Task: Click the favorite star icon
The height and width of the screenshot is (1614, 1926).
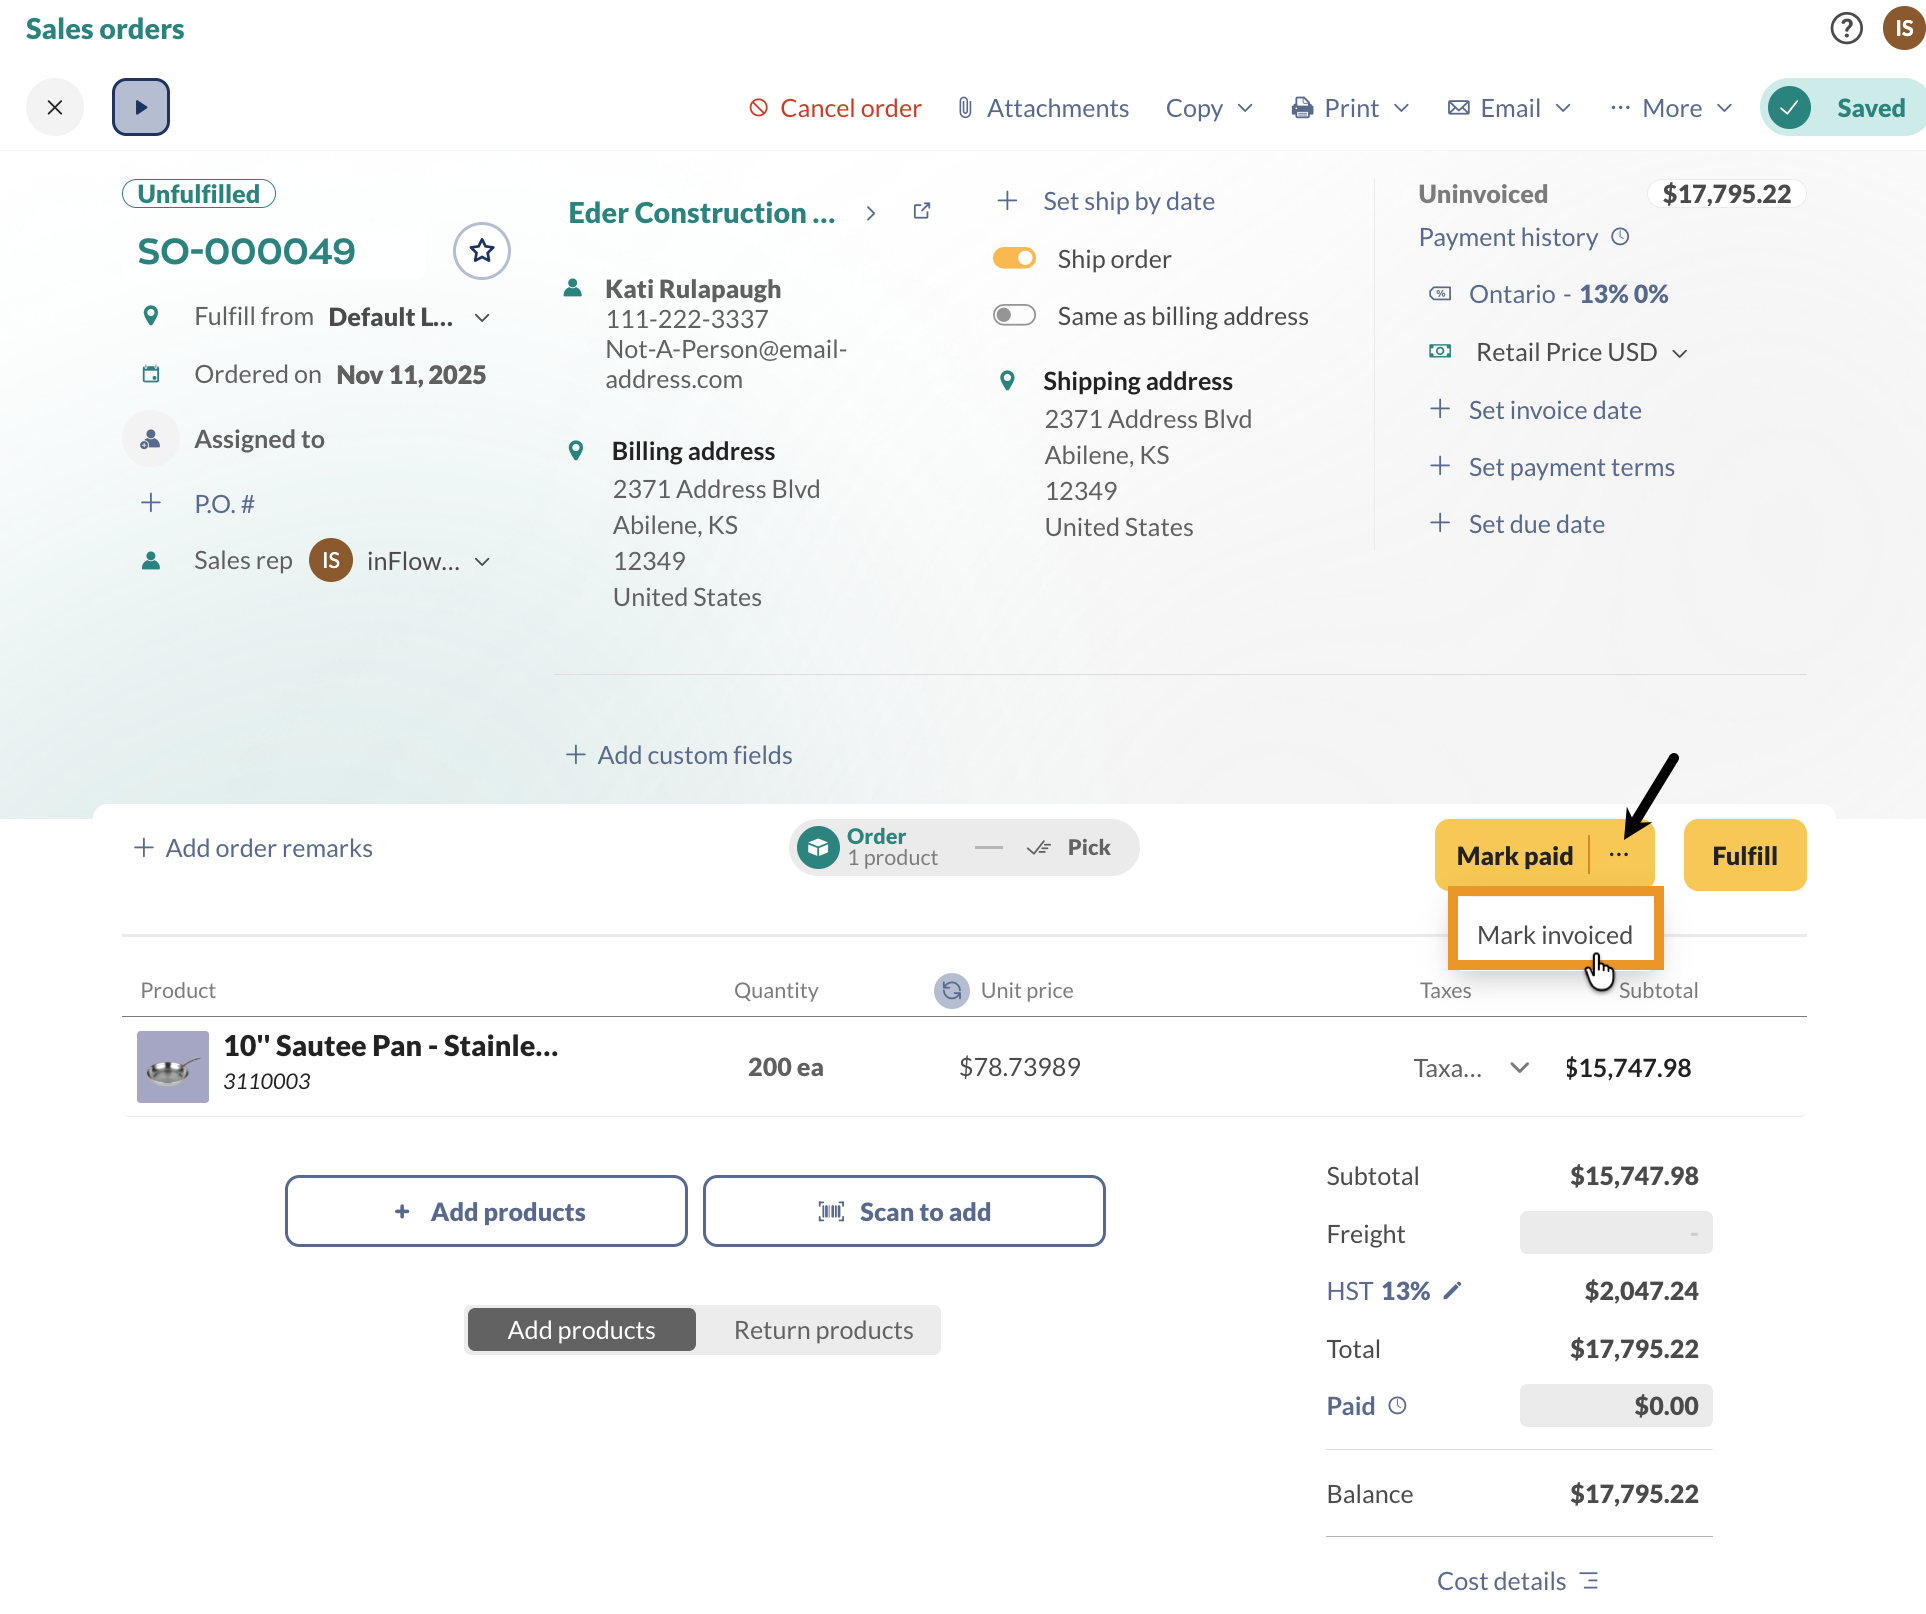Action: (x=482, y=251)
